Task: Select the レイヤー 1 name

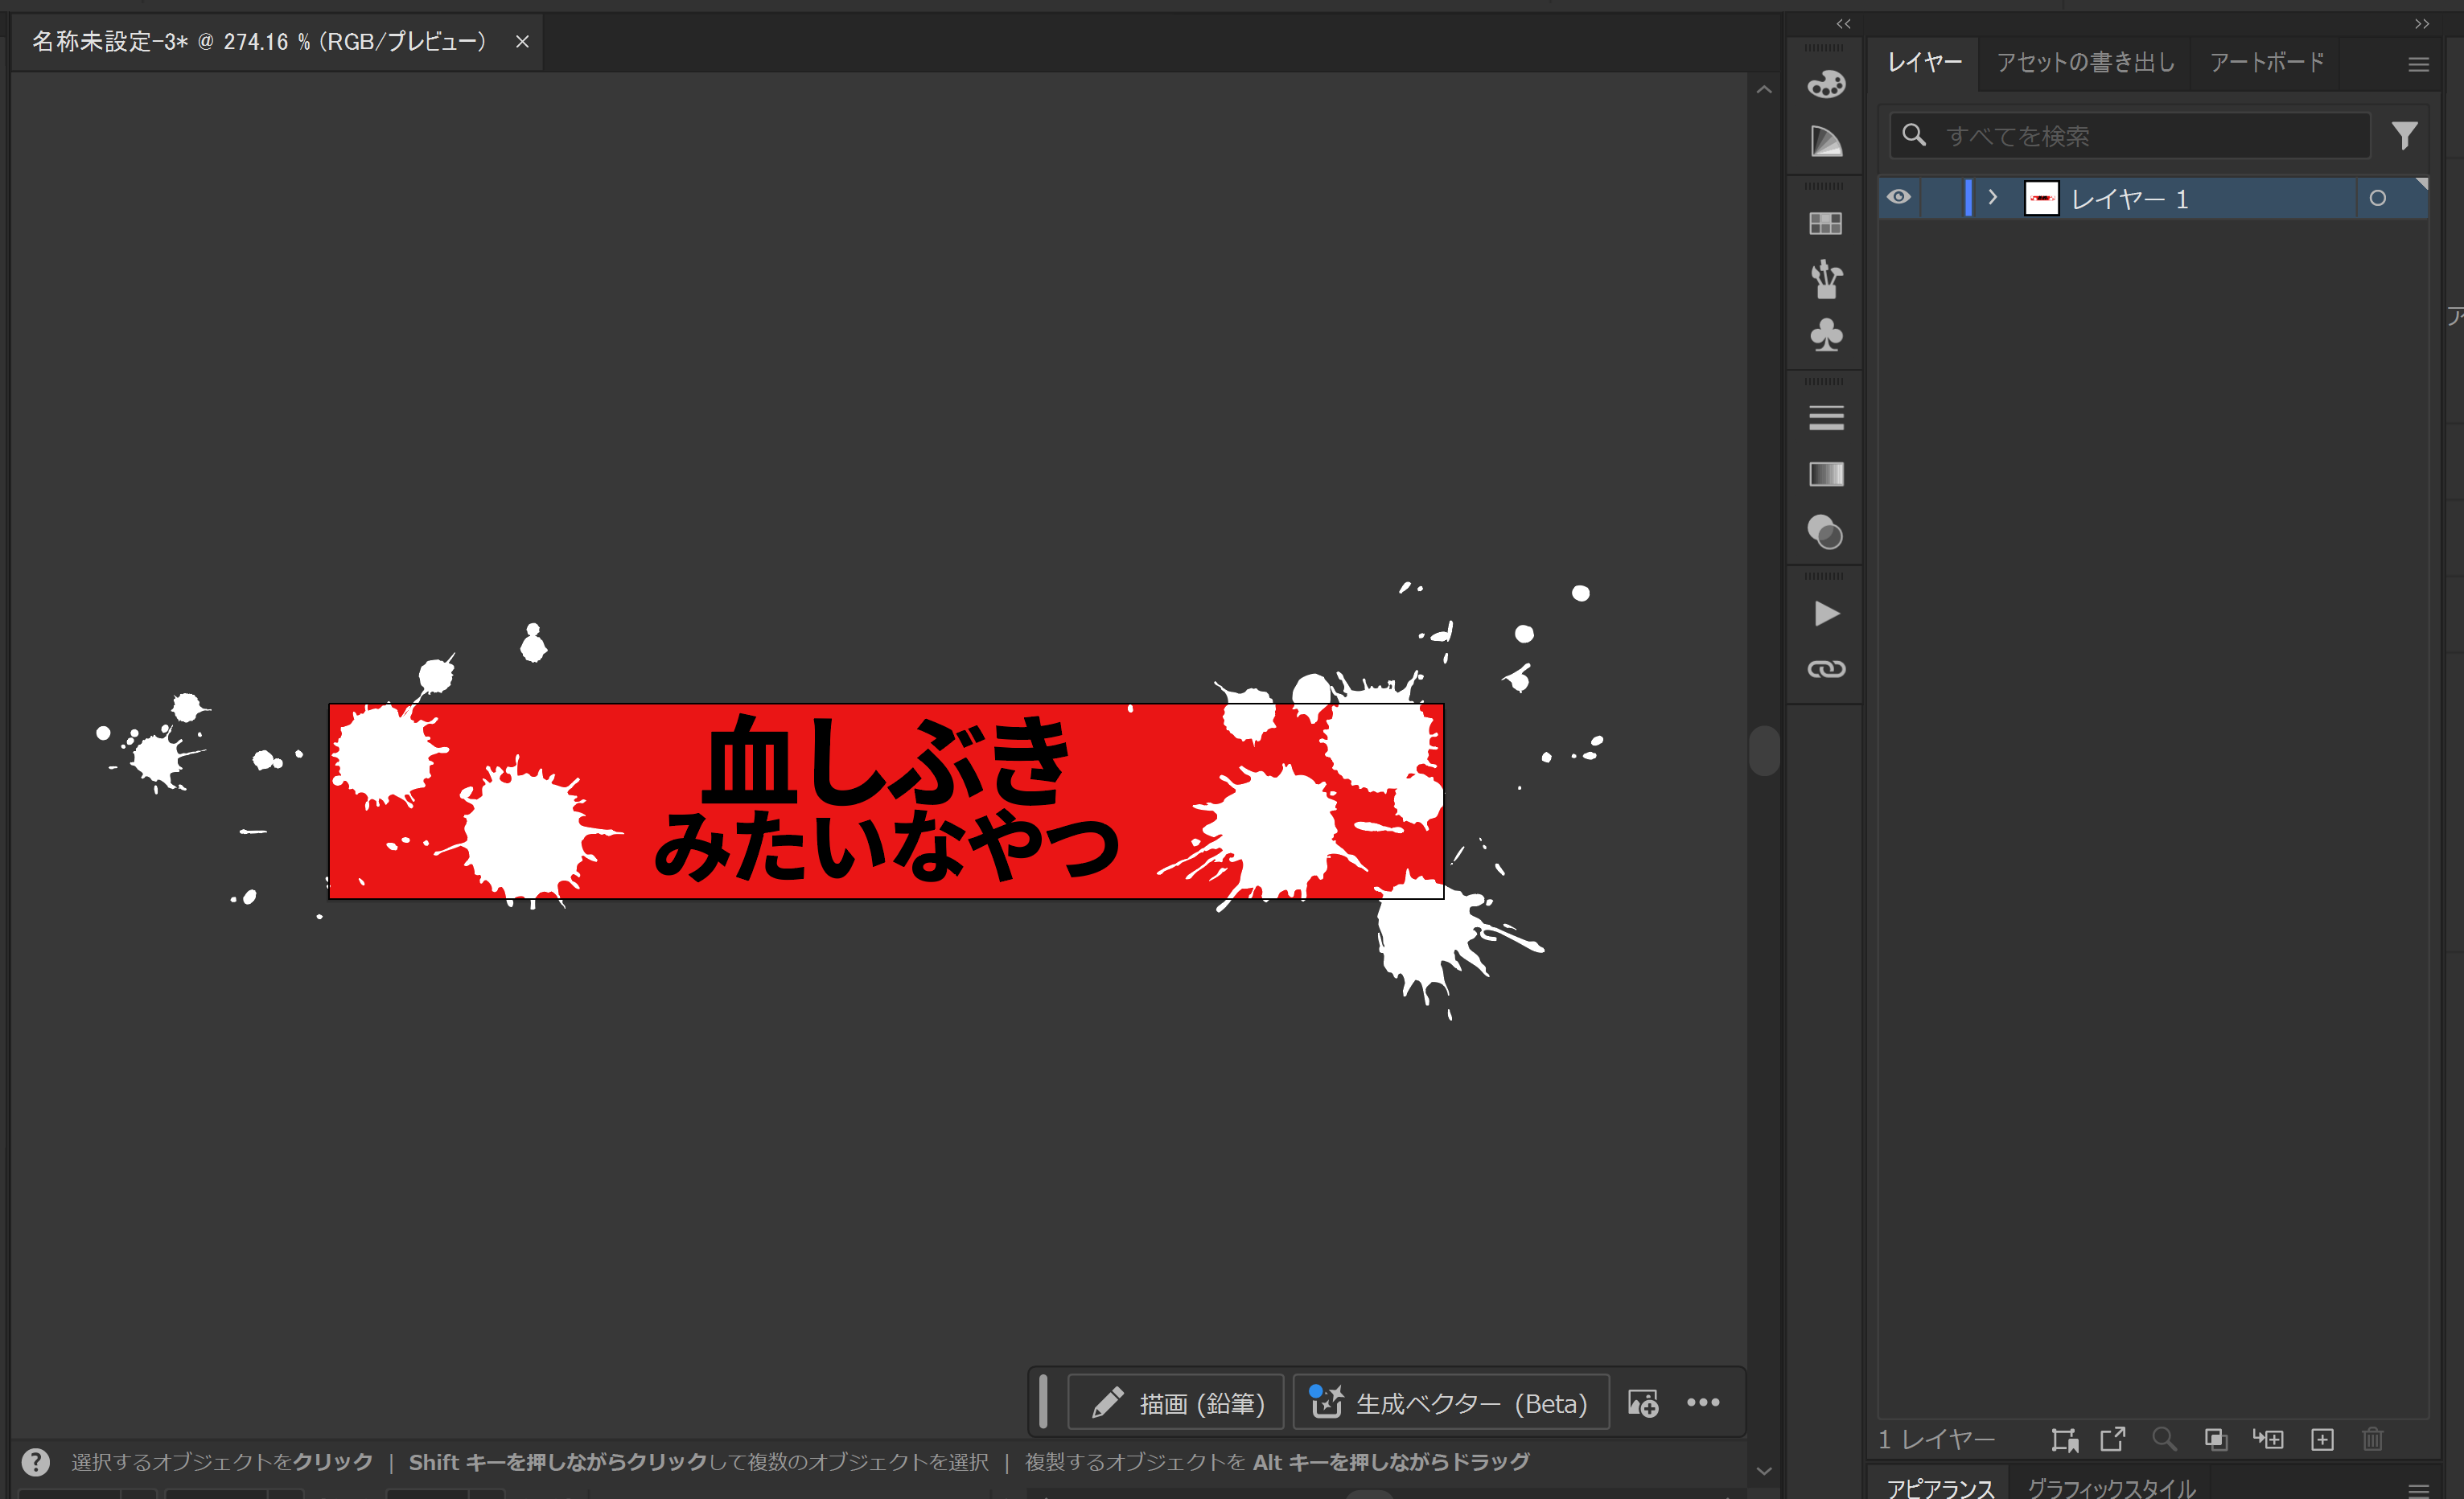Action: pyautogui.click(x=2129, y=199)
